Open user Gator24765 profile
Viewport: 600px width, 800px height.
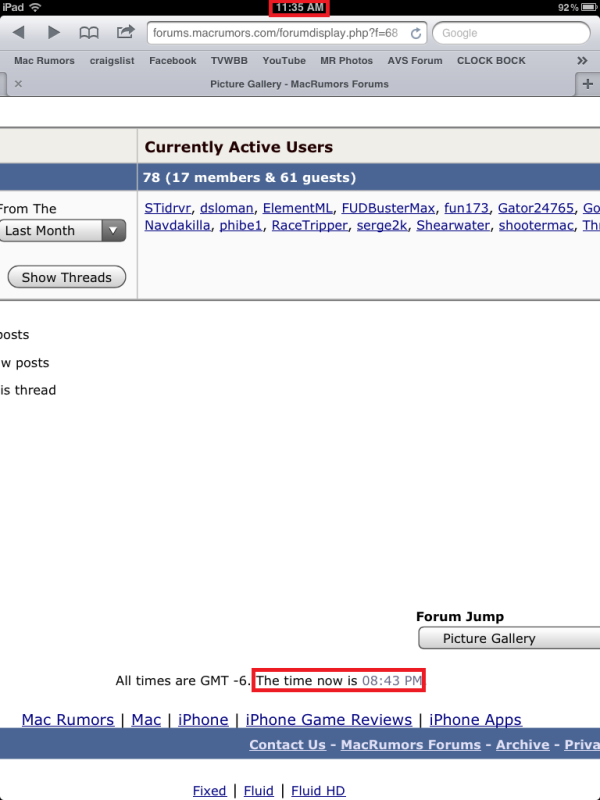pyautogui.click(x=536, y=208)
